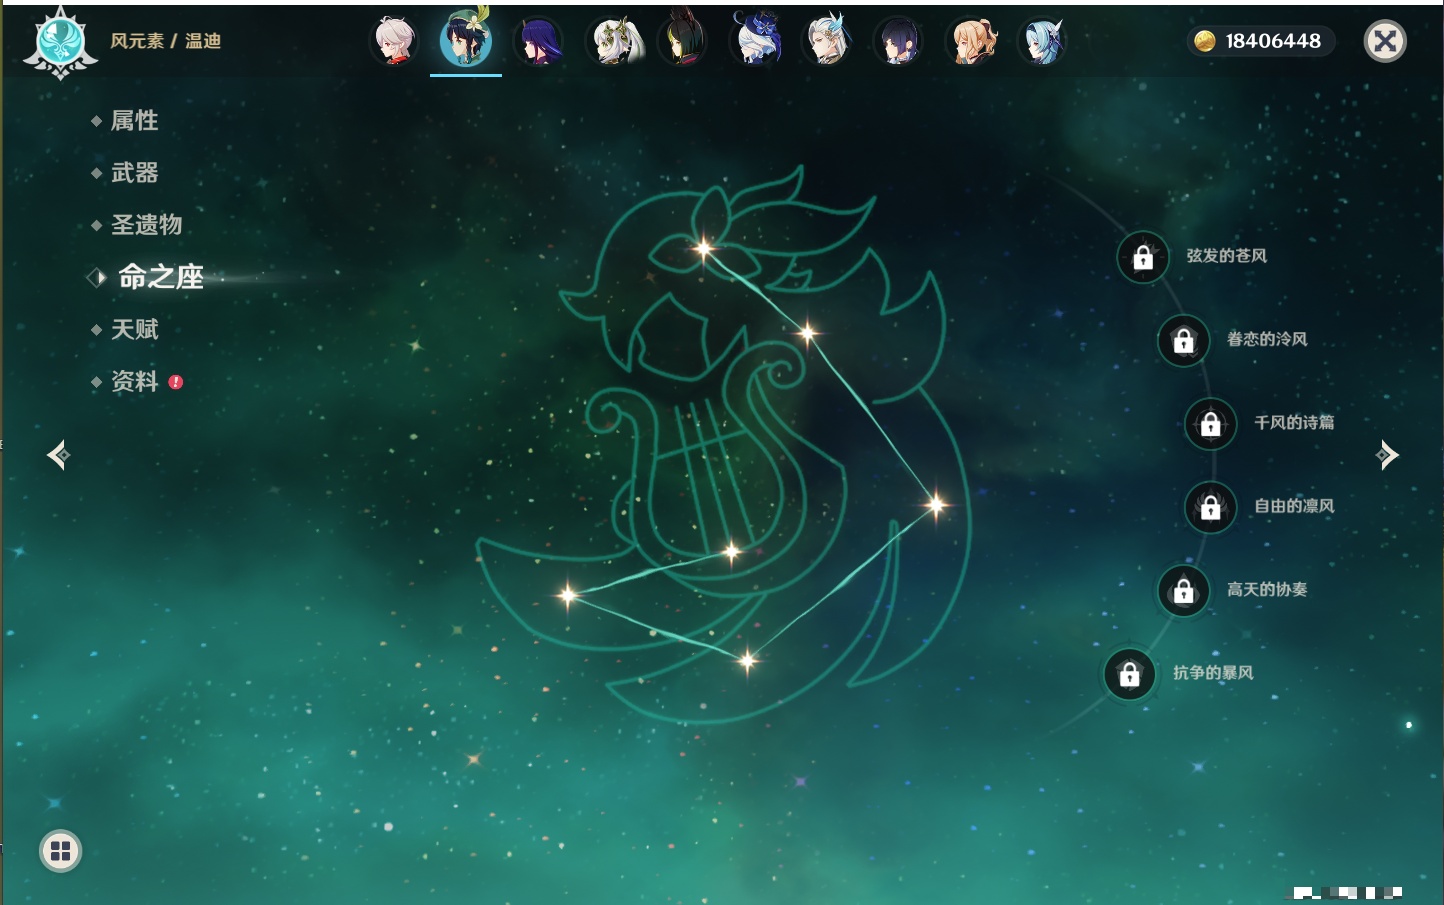Click the Mora amount 18406448
This screenshot has width=1444, height=905.
coord(1273,41)
